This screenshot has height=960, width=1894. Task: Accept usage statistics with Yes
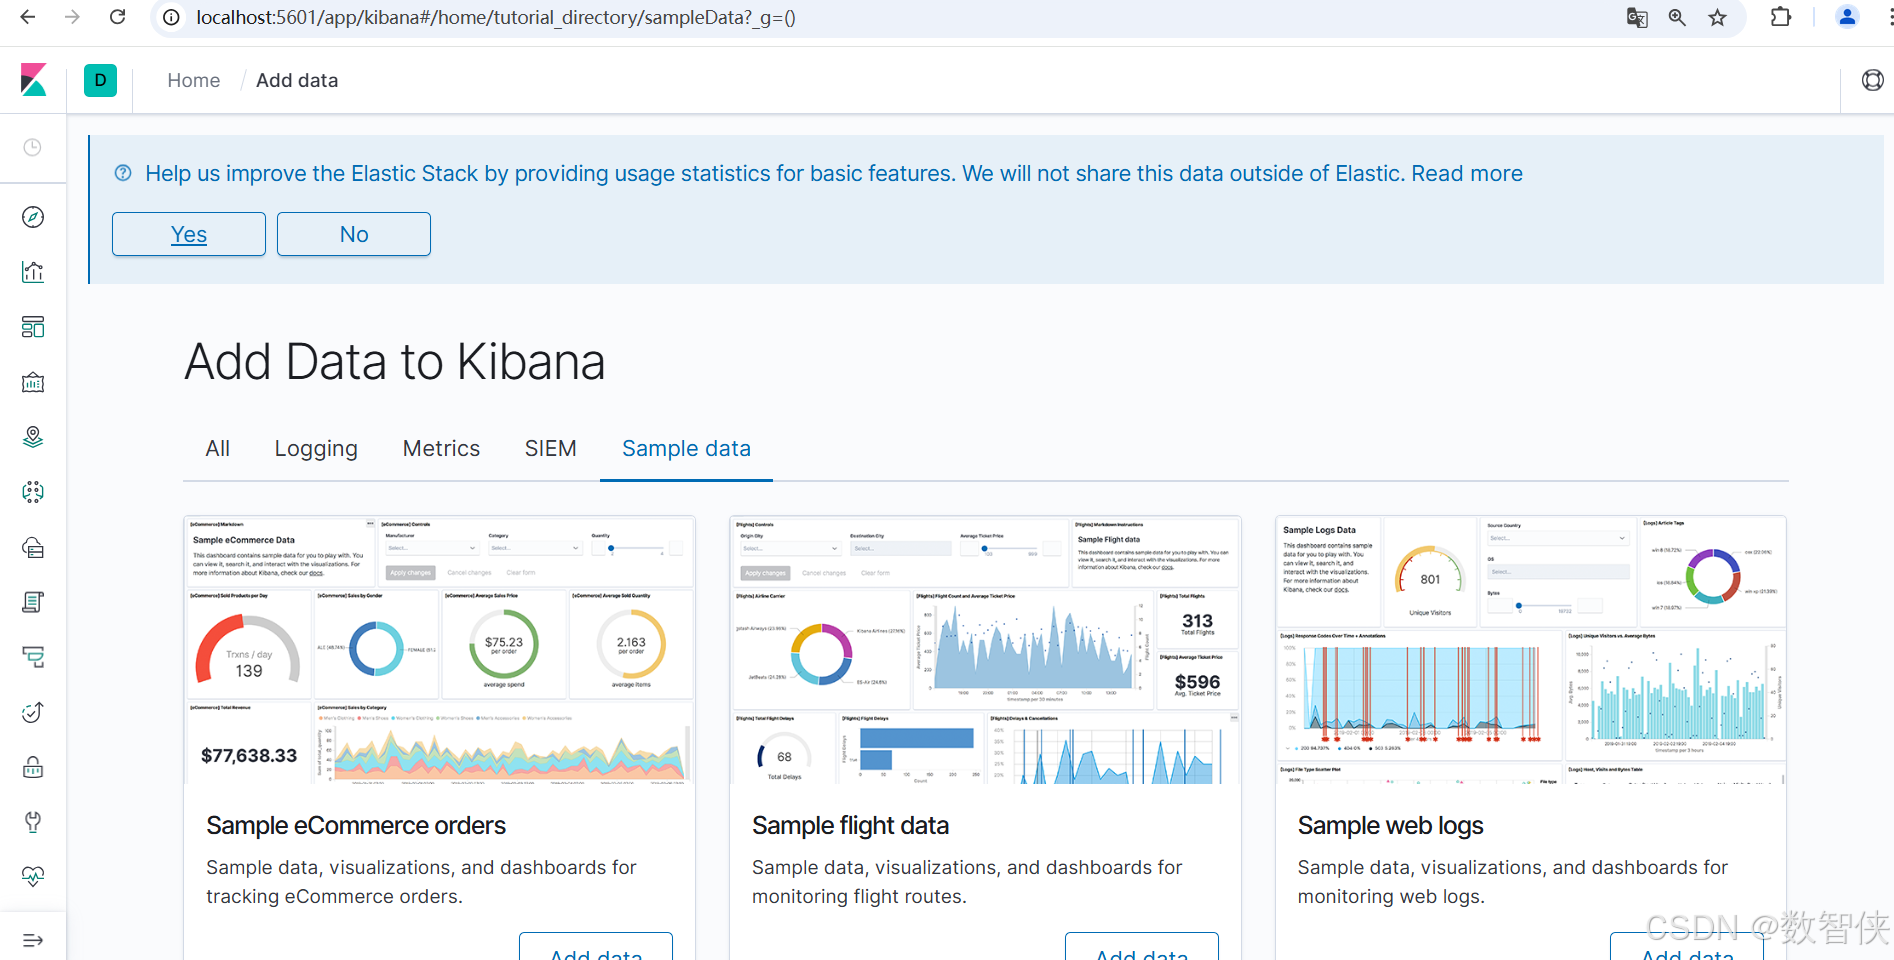[x=189, y=234]
